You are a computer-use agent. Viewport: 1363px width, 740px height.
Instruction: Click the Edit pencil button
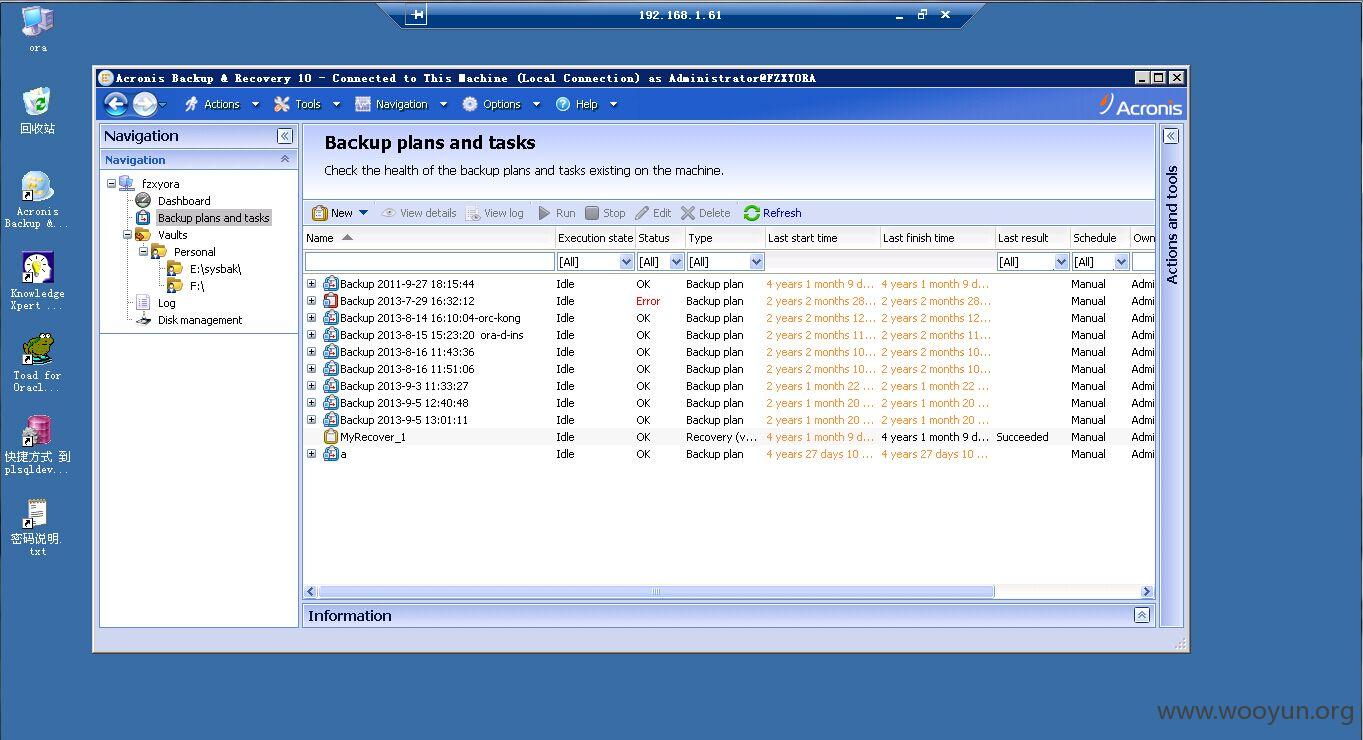click(x=653, y=213)
